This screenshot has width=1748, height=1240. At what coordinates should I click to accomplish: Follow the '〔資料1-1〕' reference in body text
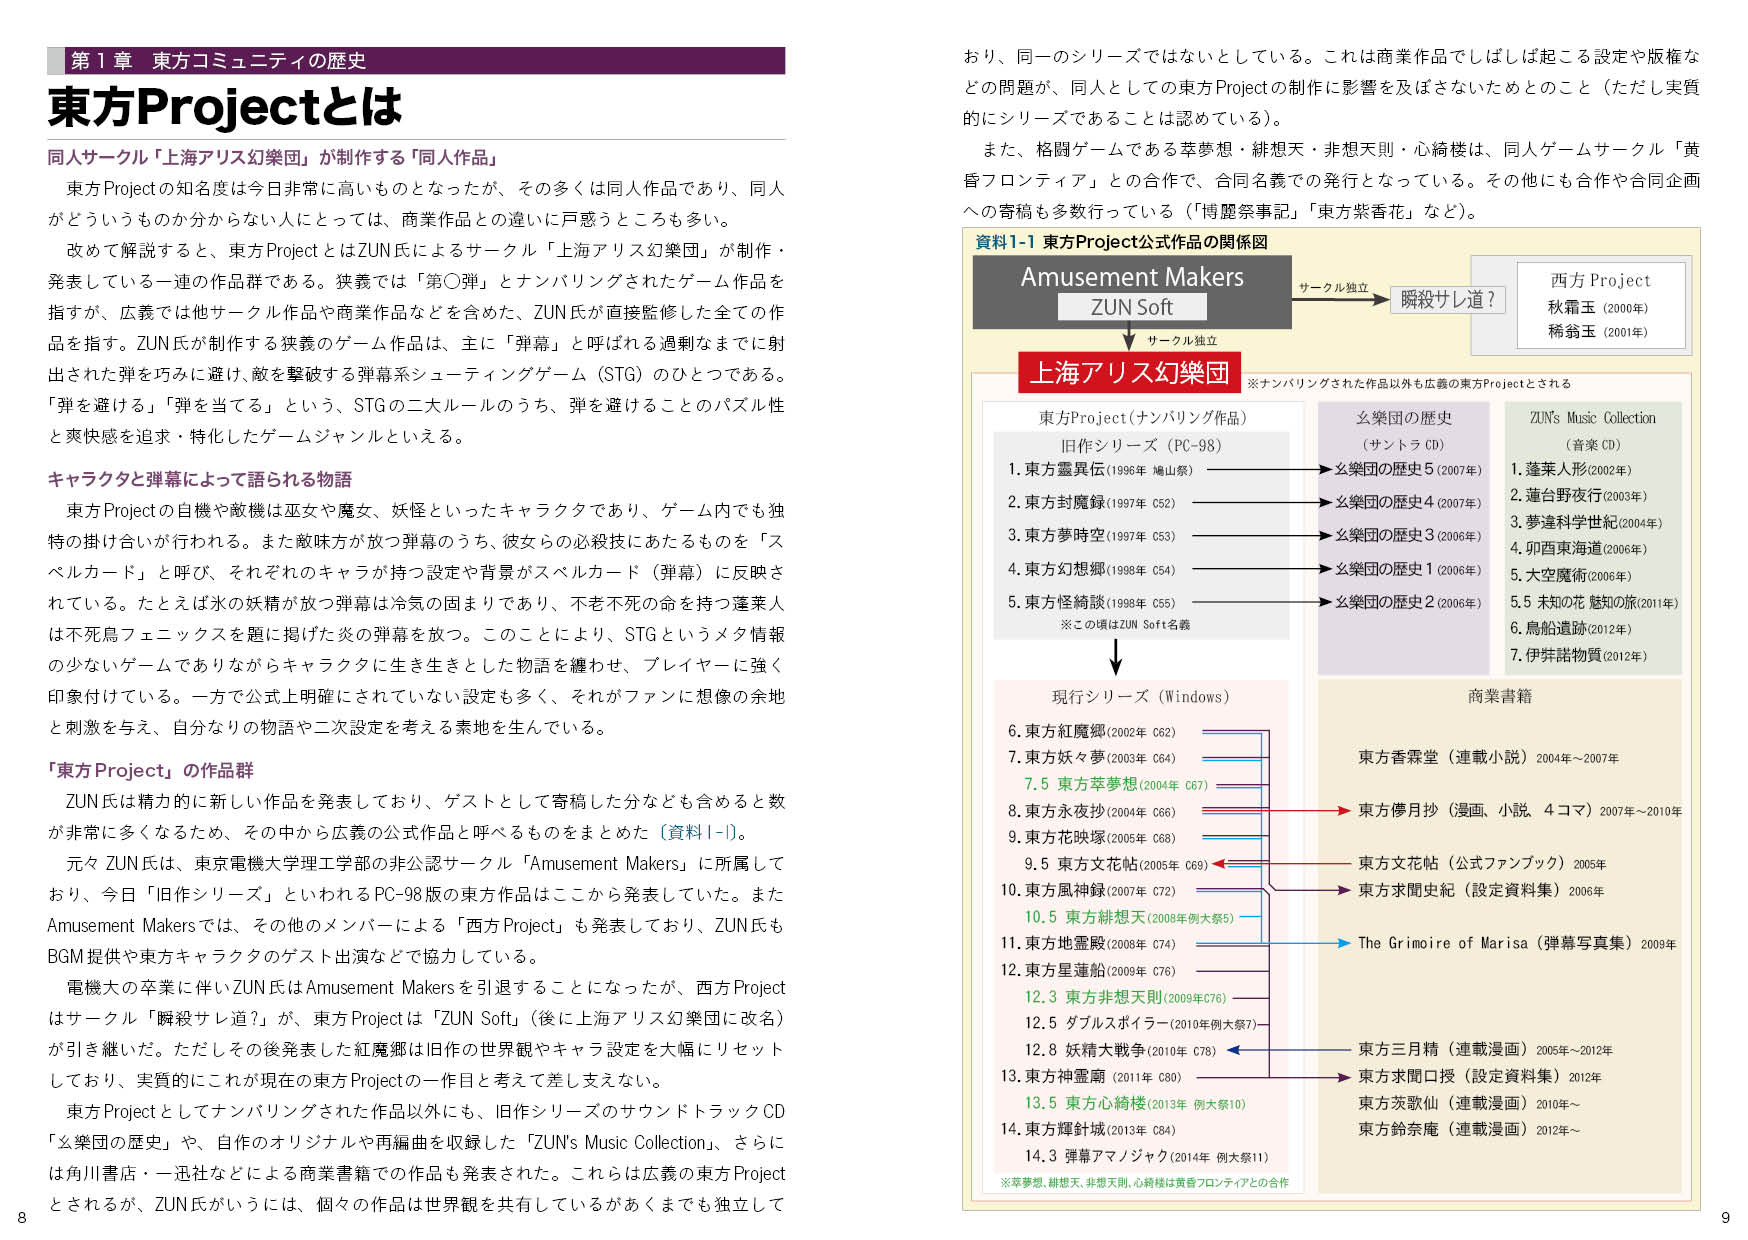tap(697, 832)
